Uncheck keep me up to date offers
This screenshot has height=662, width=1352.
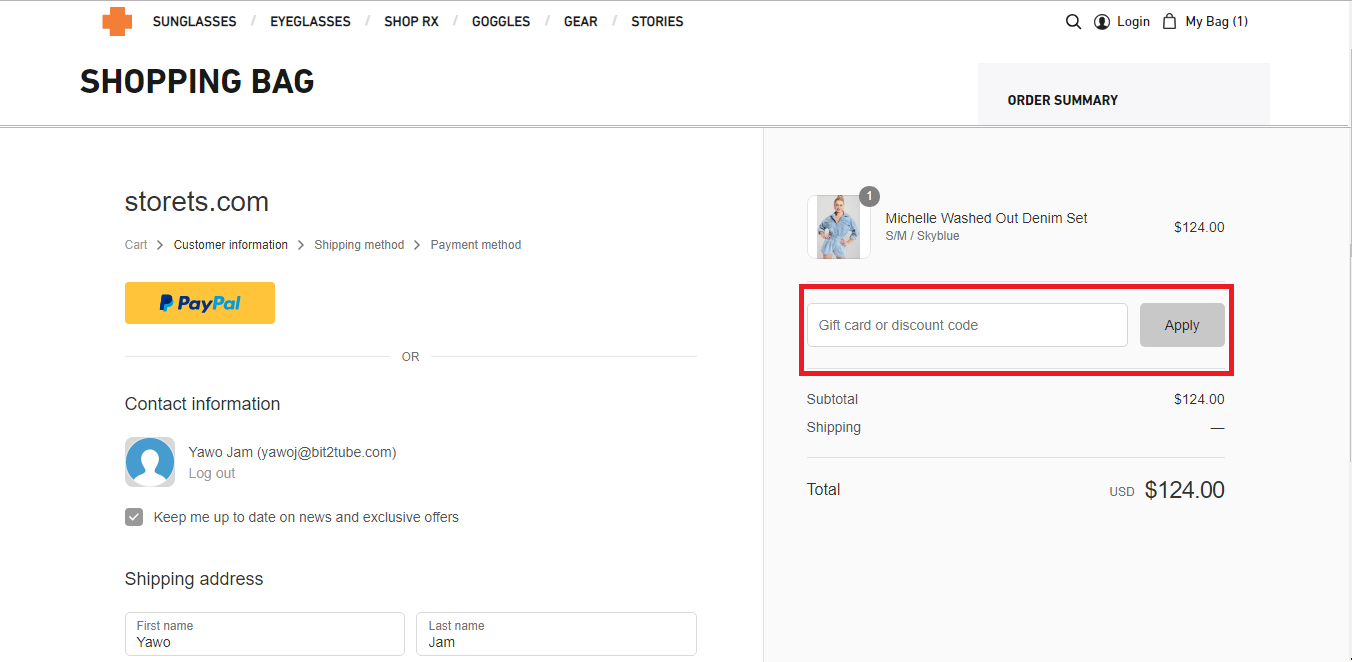[x=134, y=517]
